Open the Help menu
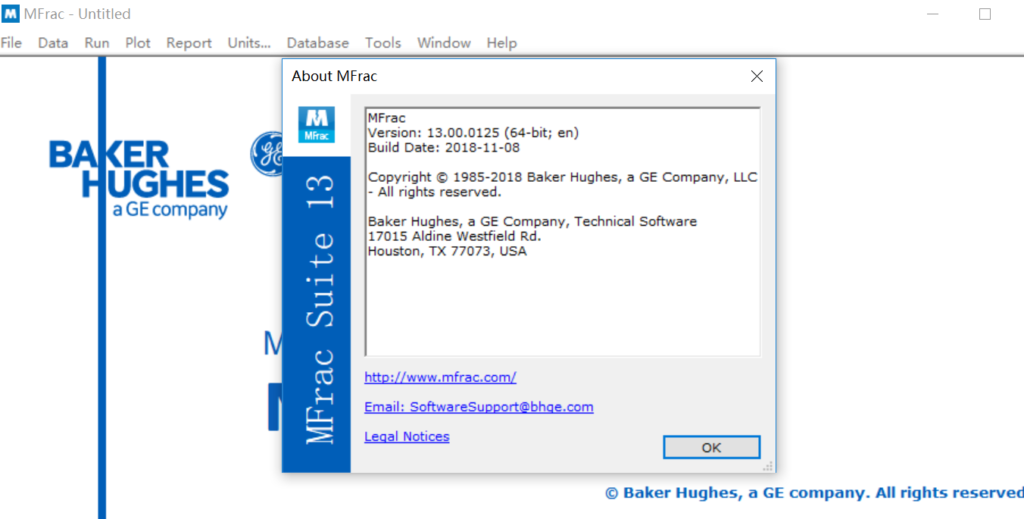This screenshot has height=519, width=1024. pos(502,43)
